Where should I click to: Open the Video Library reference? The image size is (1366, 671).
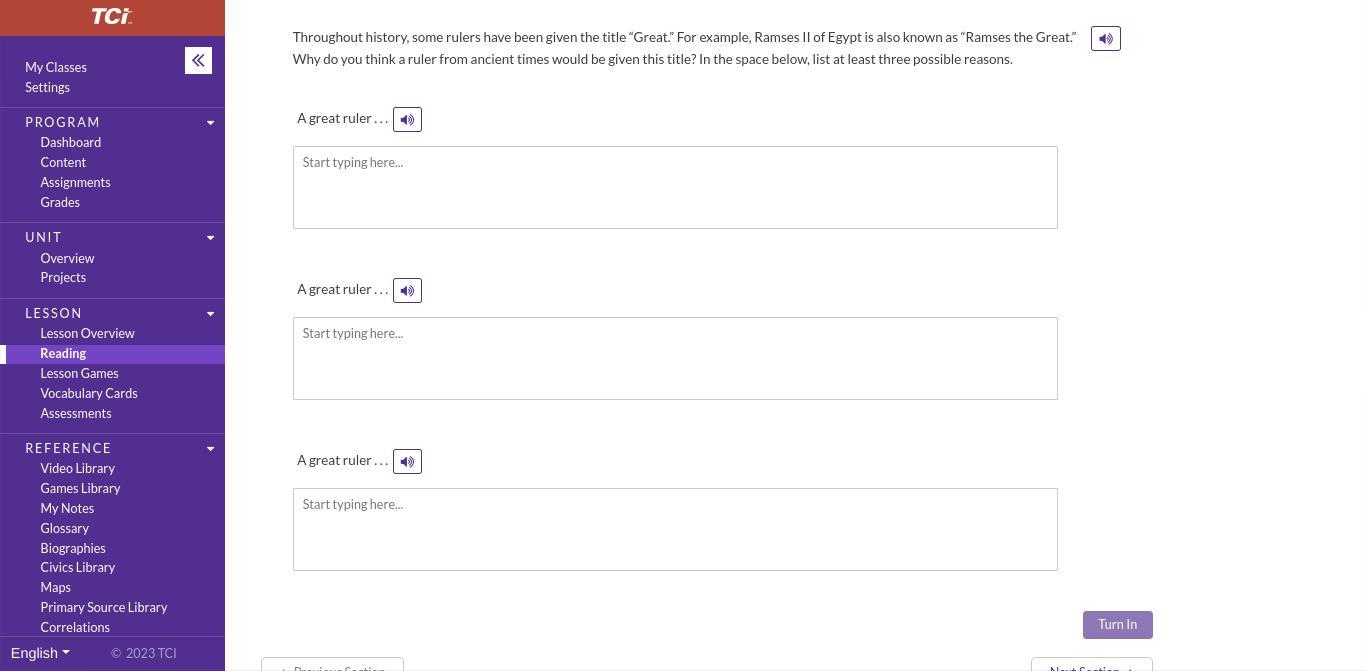[x=77, y=469]
